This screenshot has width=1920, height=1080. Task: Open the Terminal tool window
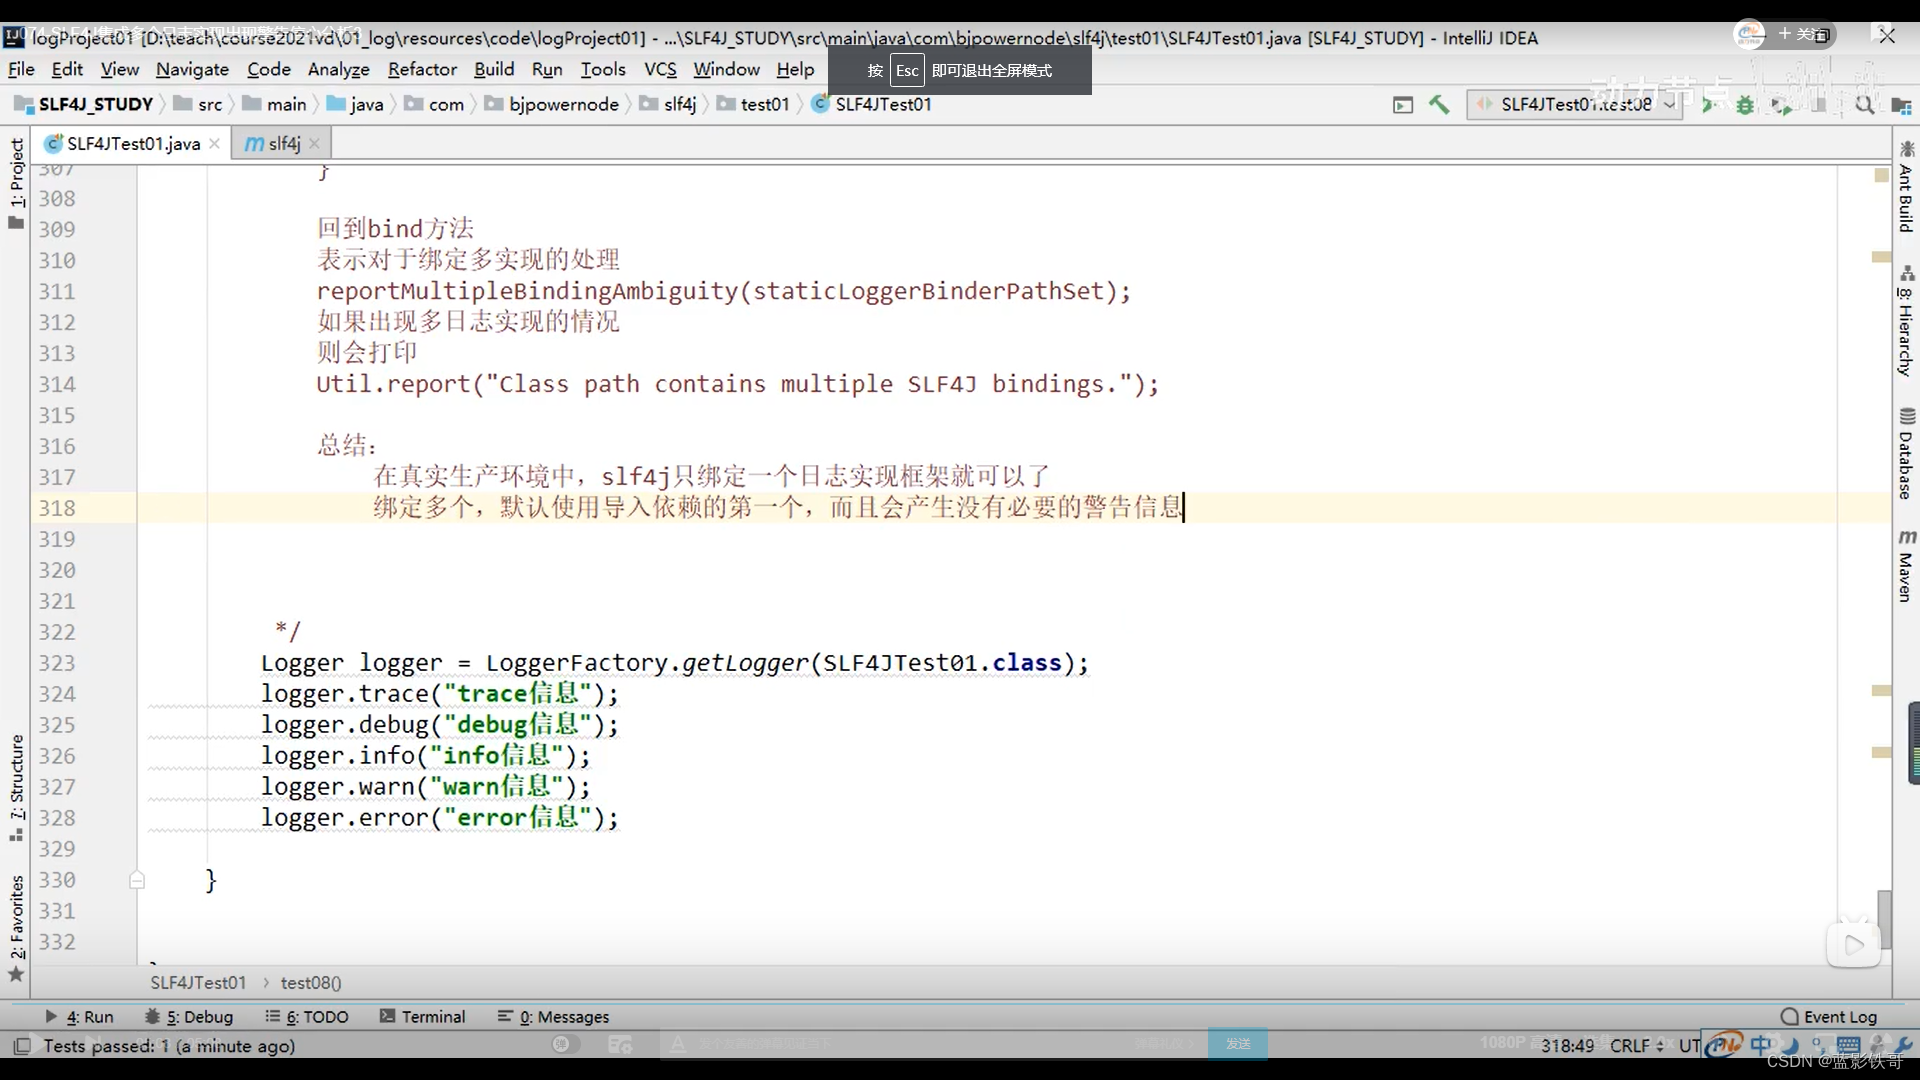[x=423, y=1016]
